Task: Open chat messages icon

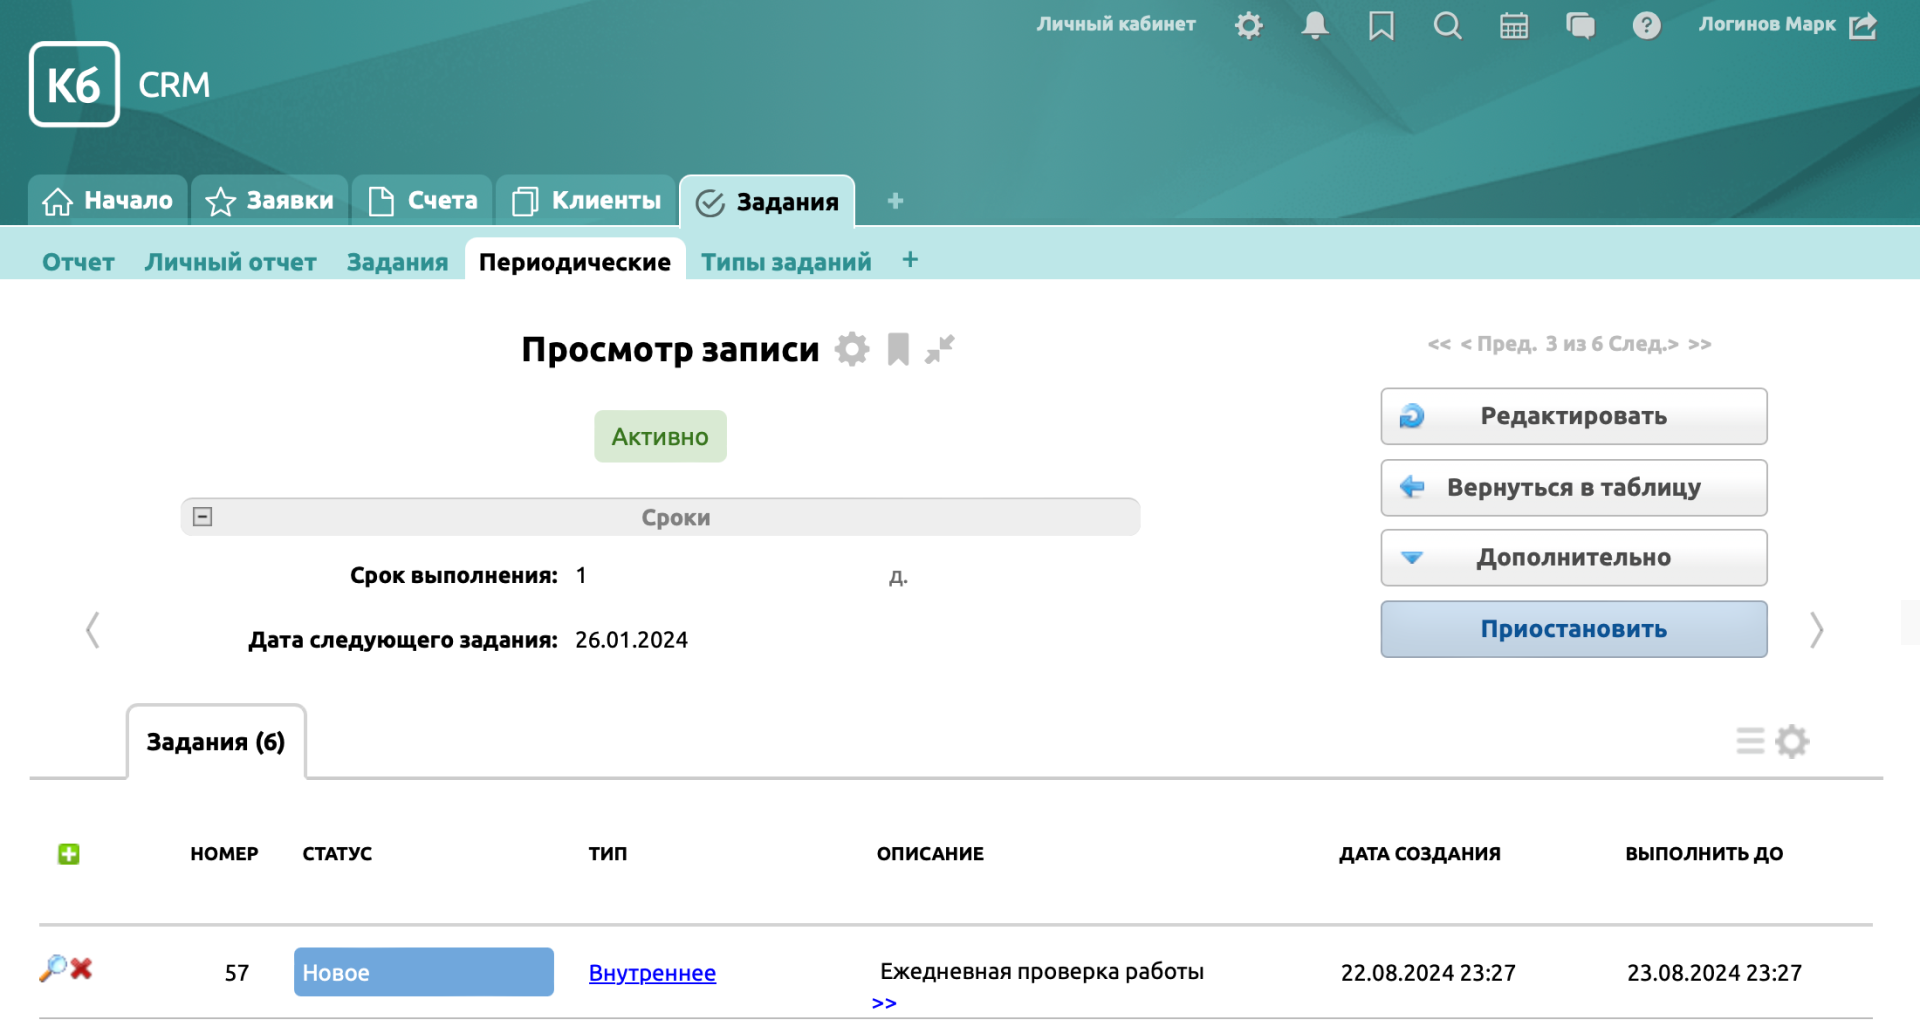Action: point(1580,25)
